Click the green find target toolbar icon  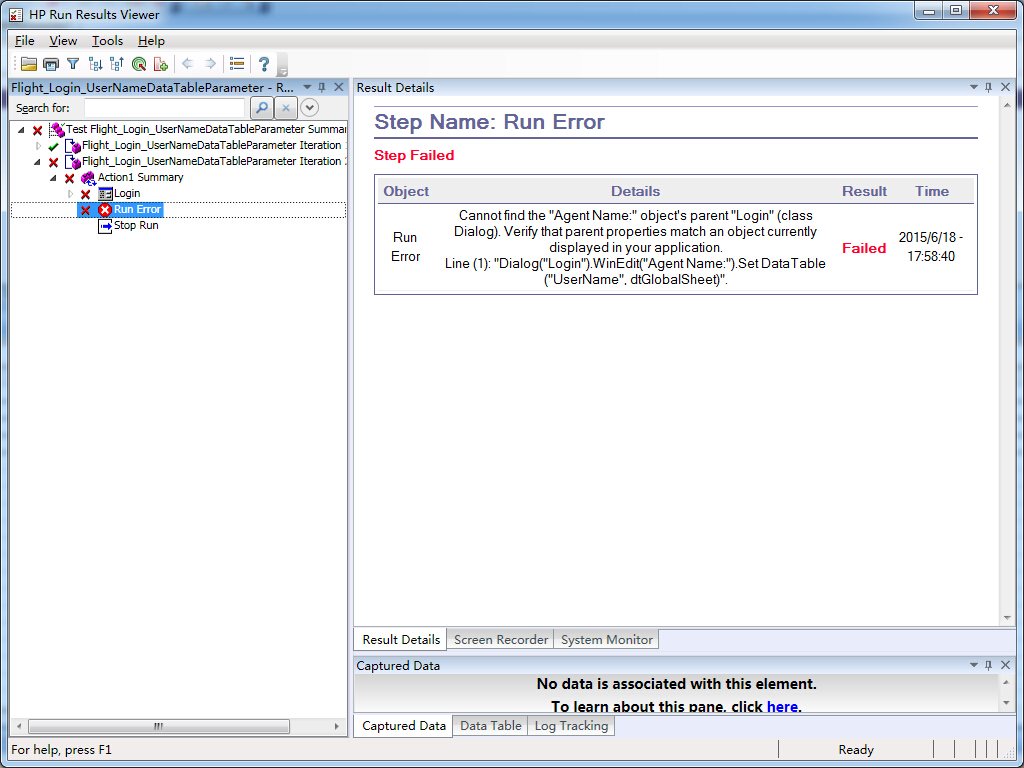139,64
